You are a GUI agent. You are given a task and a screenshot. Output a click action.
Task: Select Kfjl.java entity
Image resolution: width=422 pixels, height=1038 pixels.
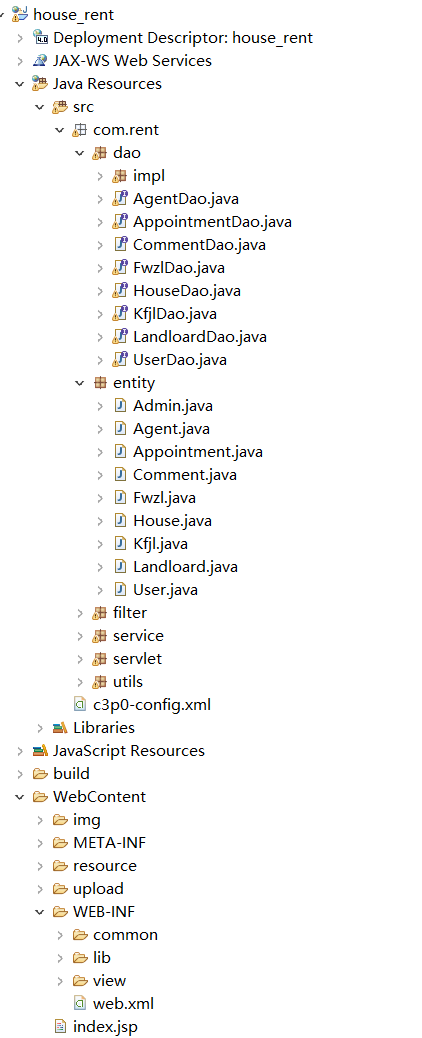160,543
